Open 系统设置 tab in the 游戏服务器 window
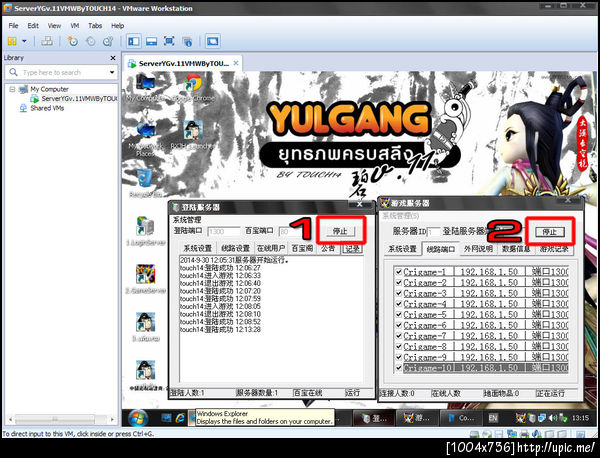The image size is (600, 458). tap(403, 249)
